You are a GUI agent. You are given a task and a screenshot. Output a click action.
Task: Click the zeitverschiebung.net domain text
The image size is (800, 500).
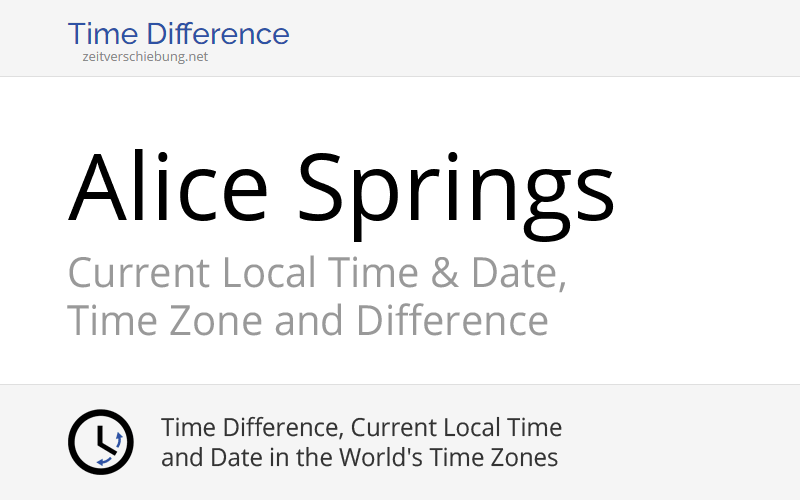tap(146, 57)
